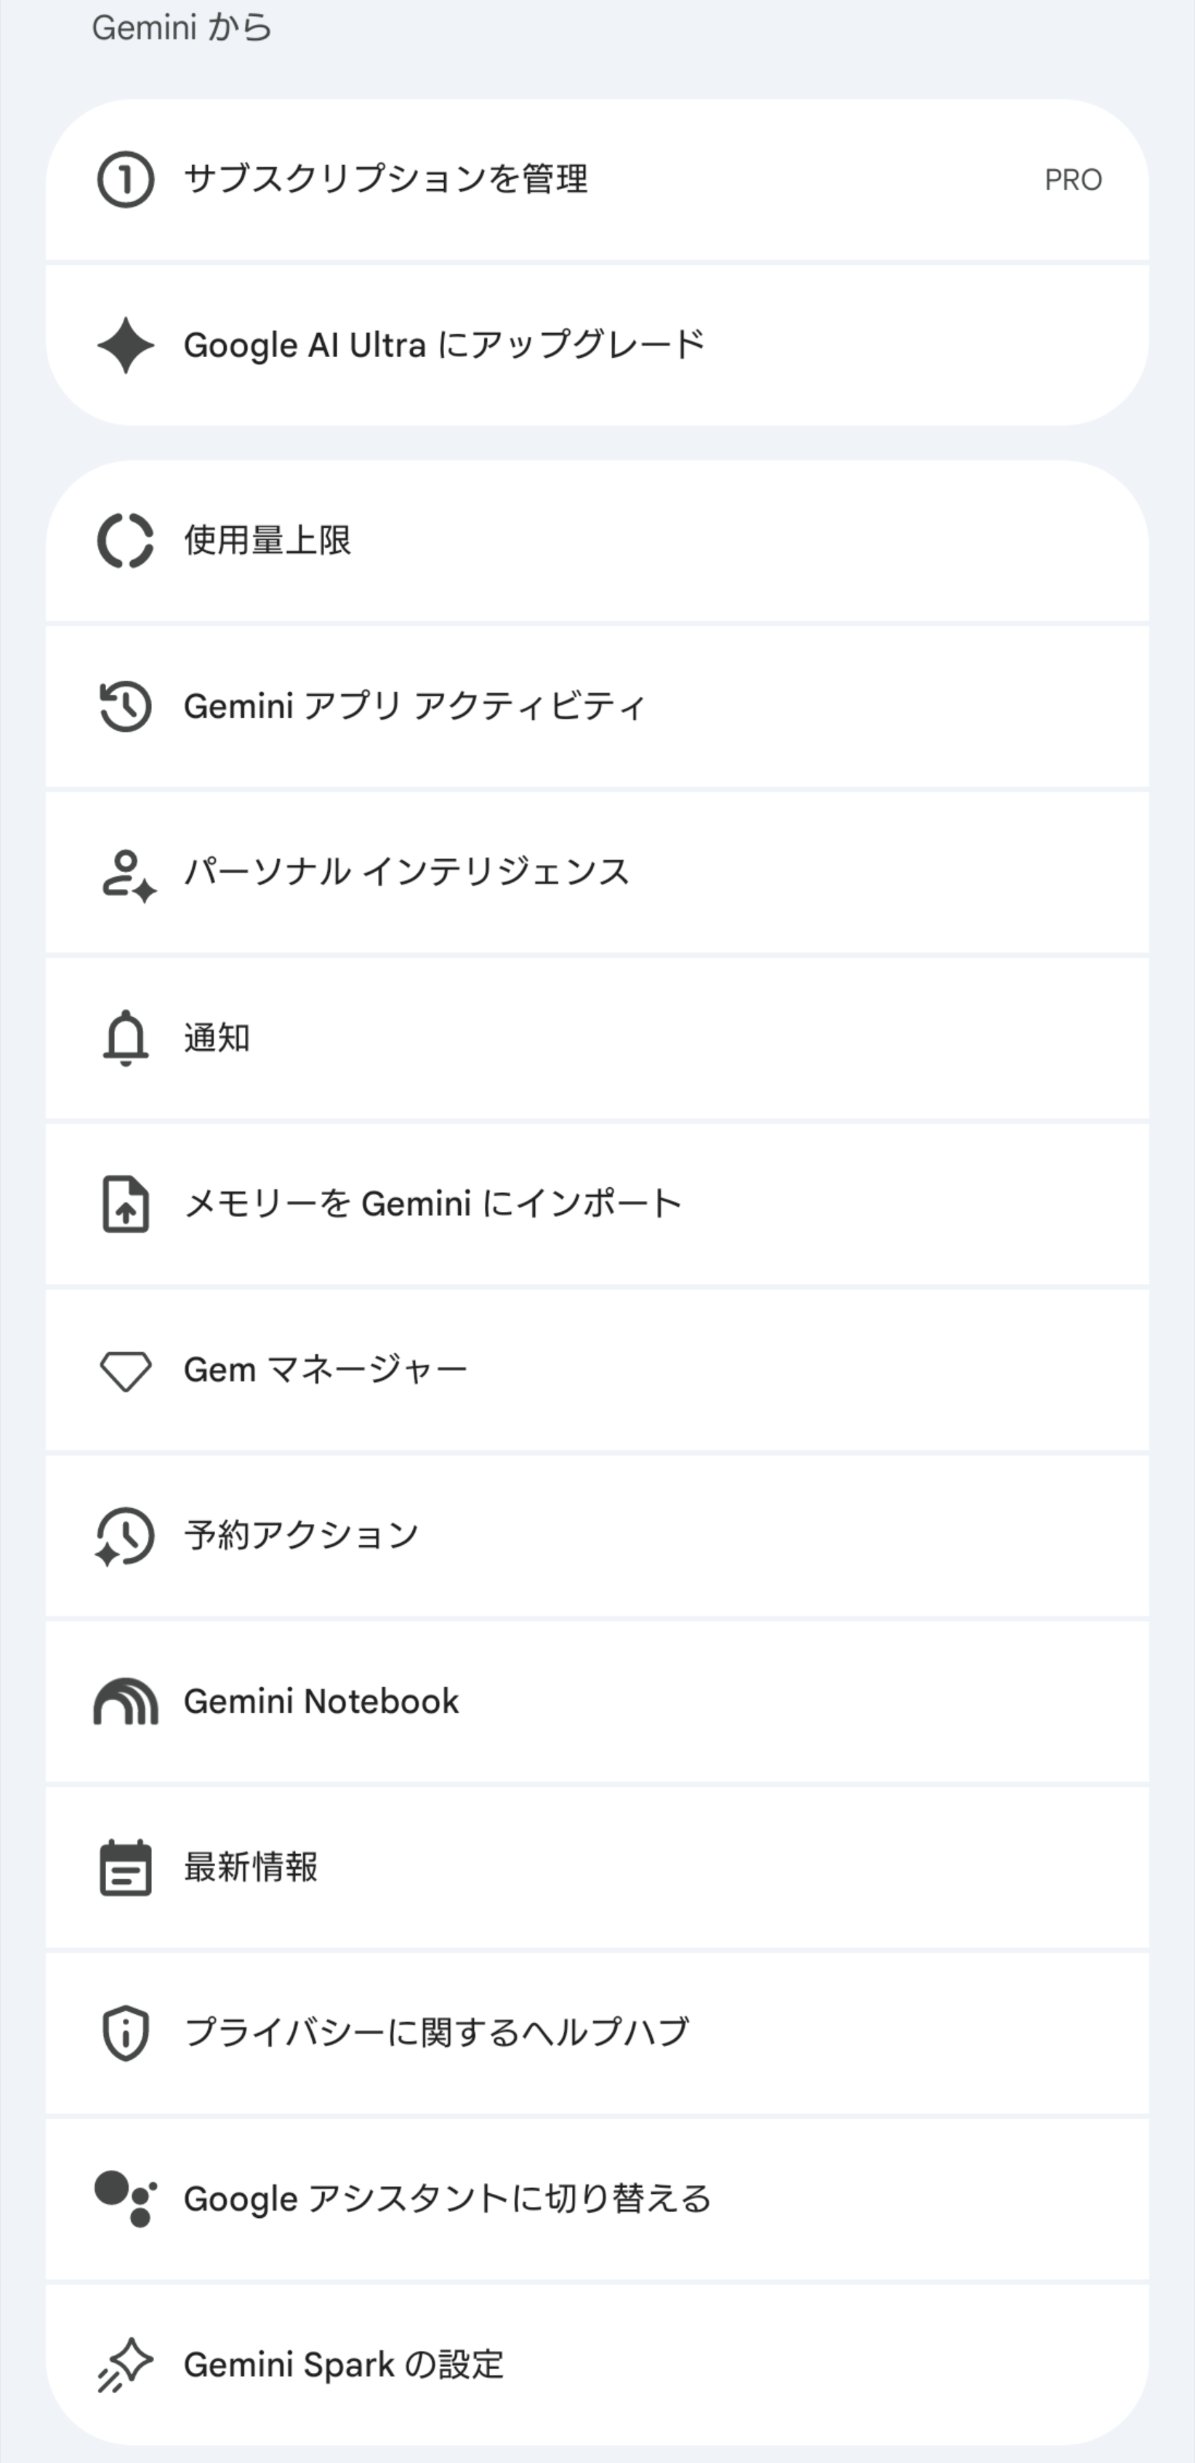Open サブスクリプションを管理 menu item
The image size is (1195, 2463).
click(597, 180)
